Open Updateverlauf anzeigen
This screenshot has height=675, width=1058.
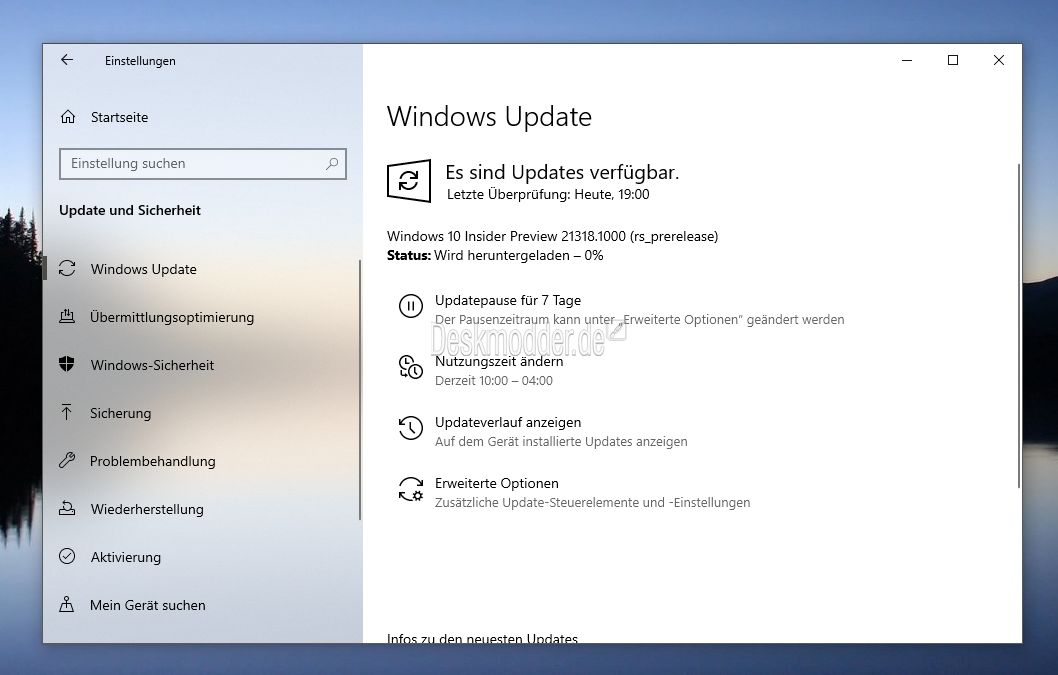tap(507, 422)
